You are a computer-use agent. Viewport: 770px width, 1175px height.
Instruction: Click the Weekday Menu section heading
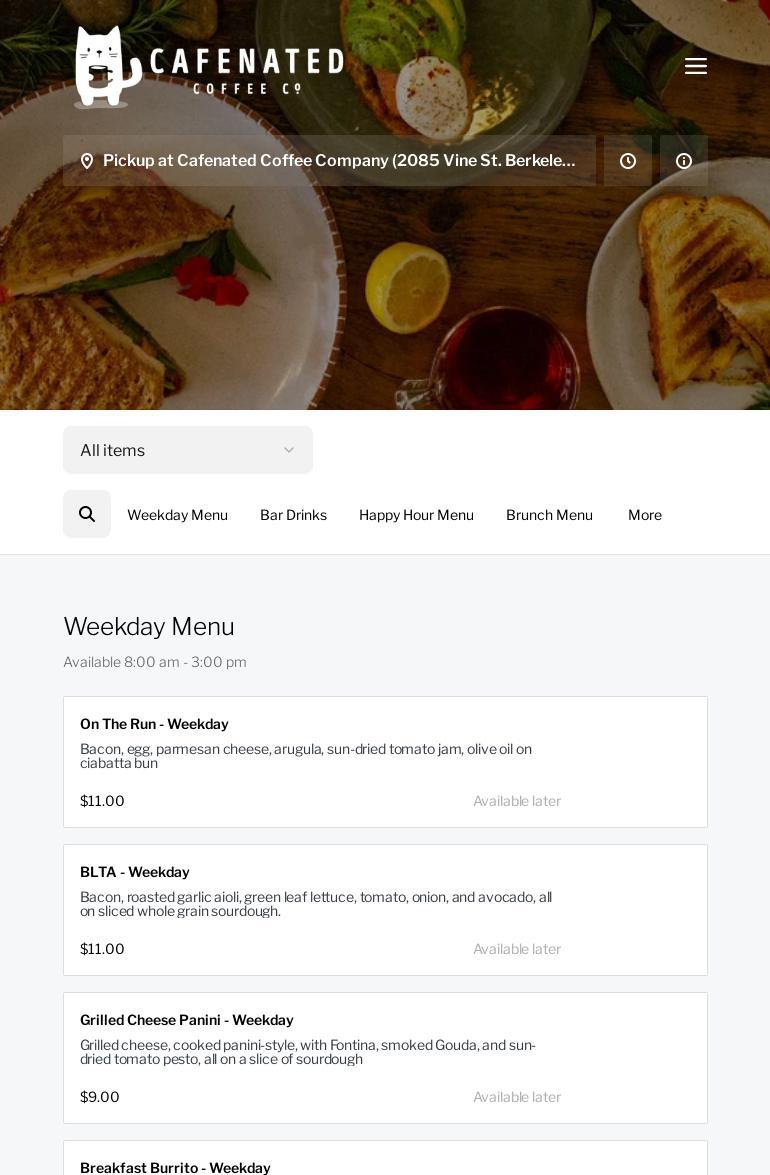click(149, 627)
